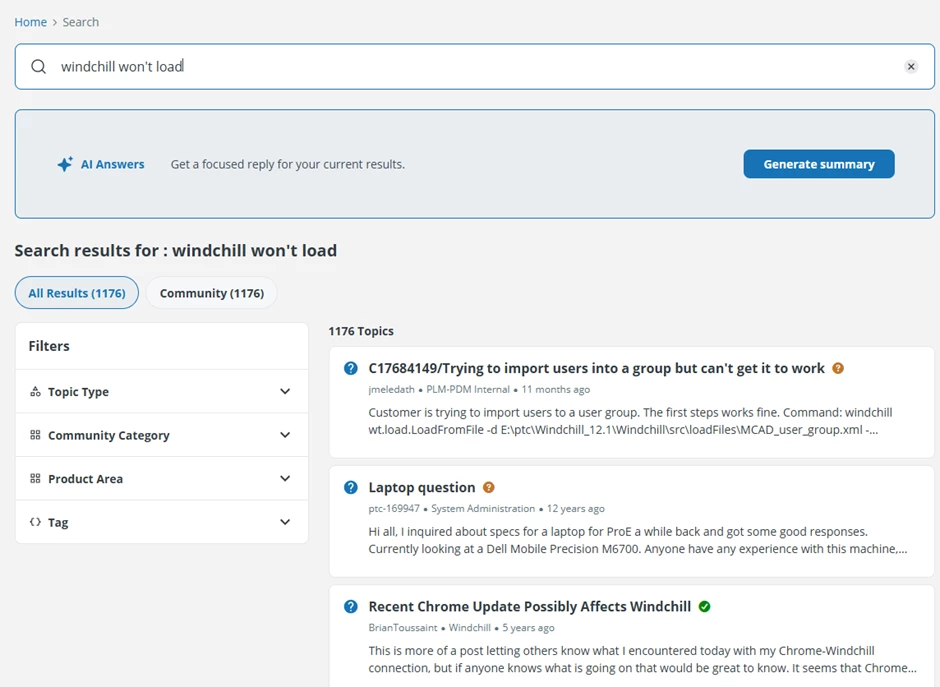
Task: Click the '11 months ago' timestamp
Action: (556, 390)
